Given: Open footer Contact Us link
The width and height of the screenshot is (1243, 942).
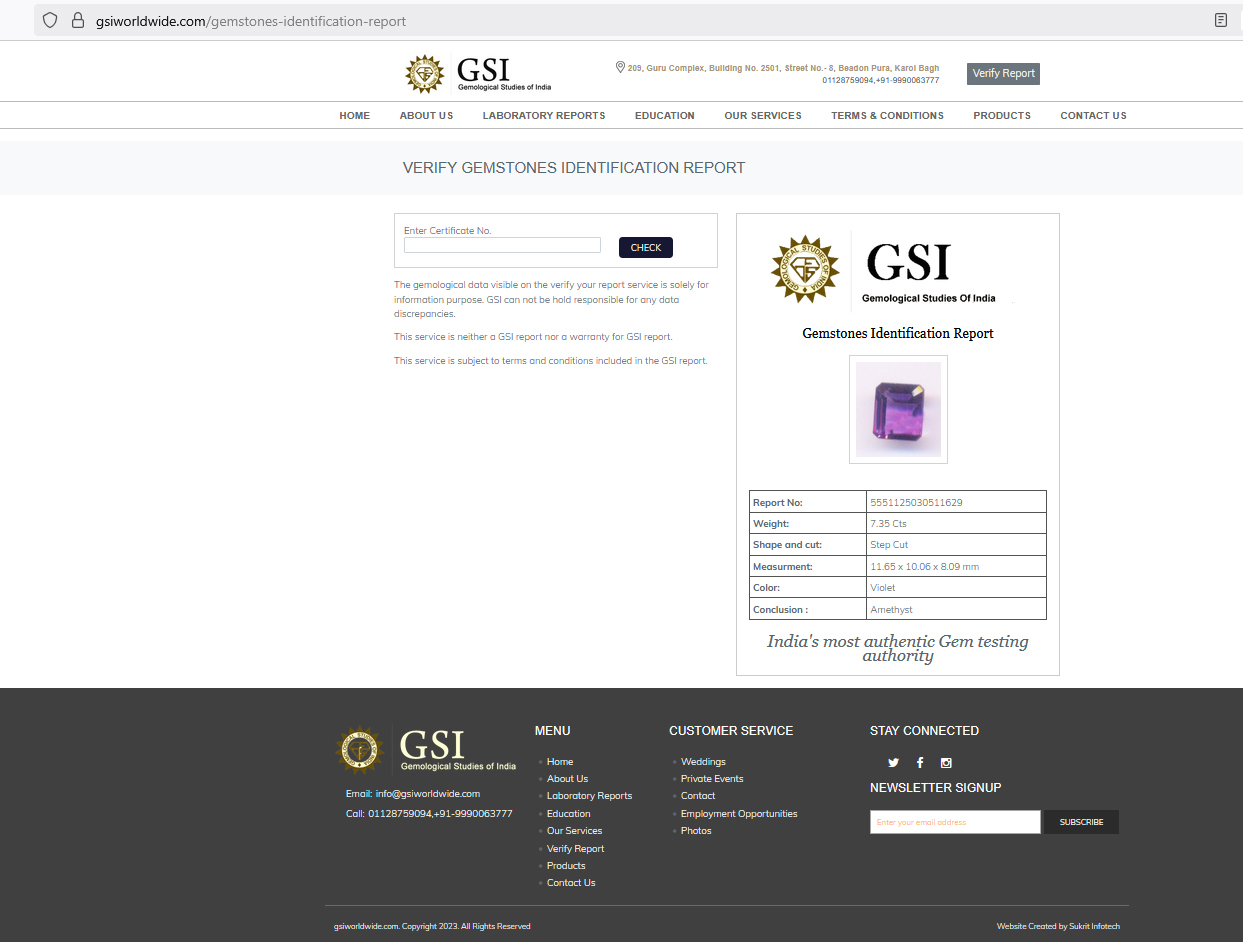Looking at the screenshot, I should tap(571, 883).
